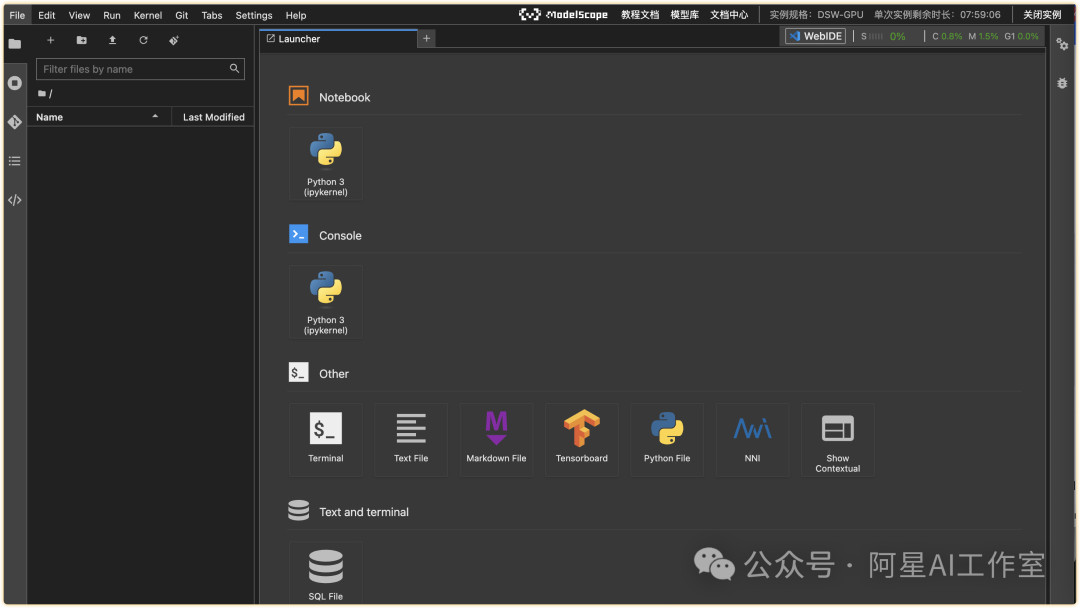Open the File menu

[x=17, y=15]
